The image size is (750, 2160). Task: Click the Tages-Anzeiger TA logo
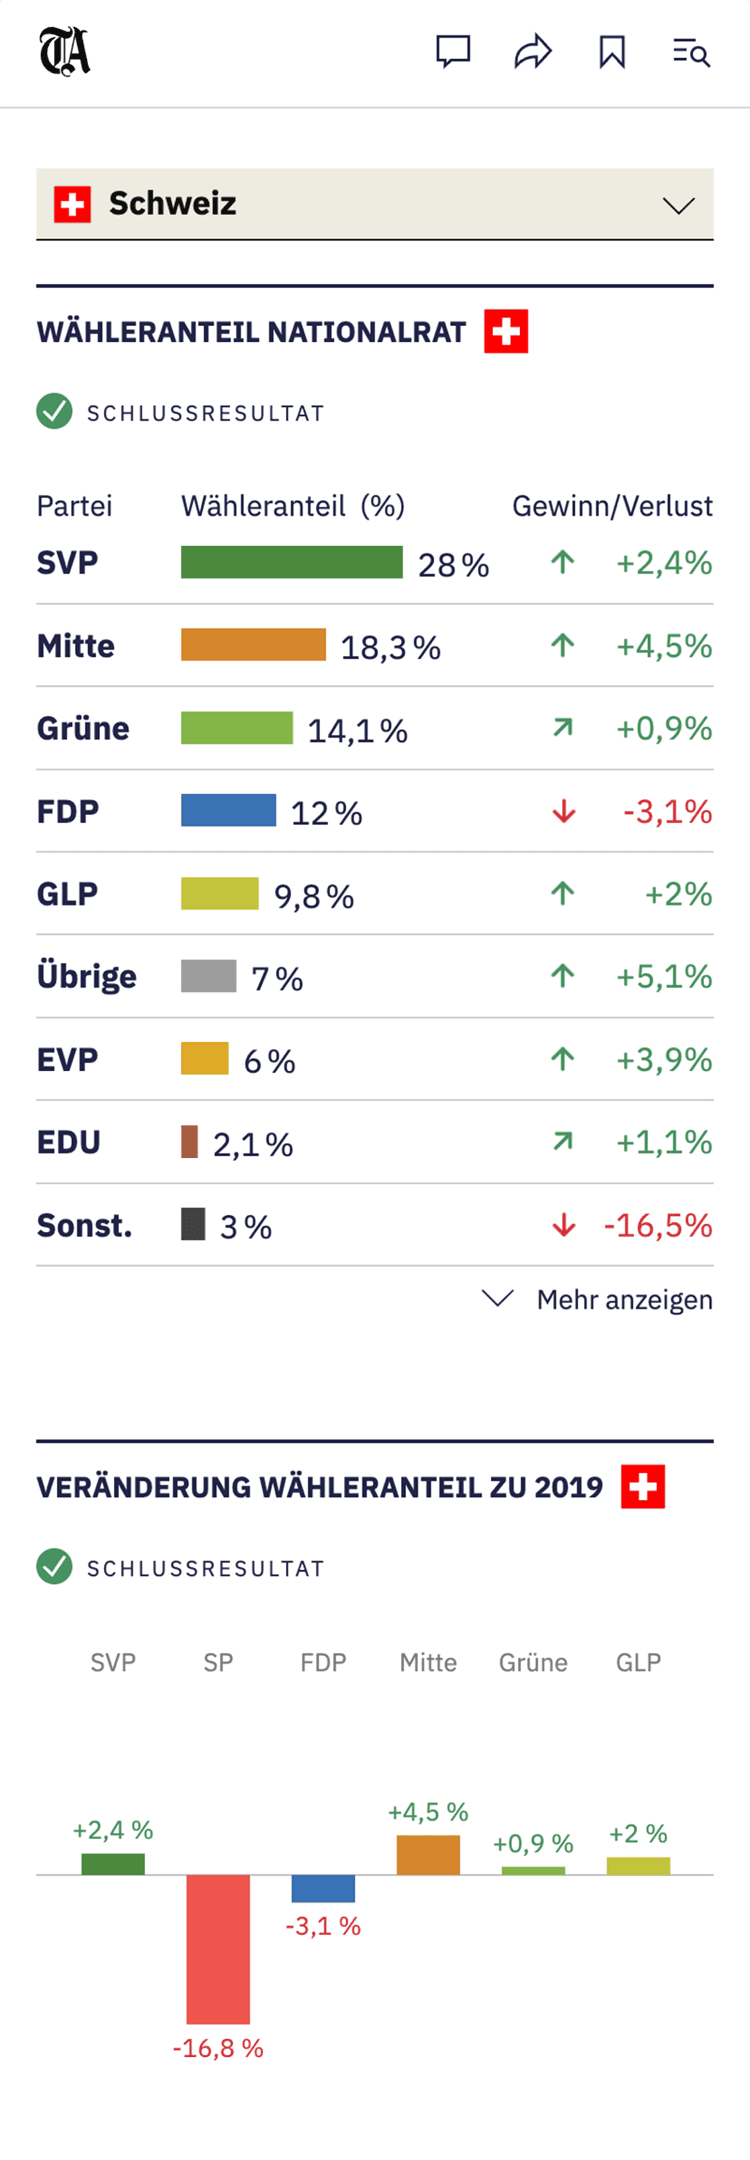coord(65,52)
